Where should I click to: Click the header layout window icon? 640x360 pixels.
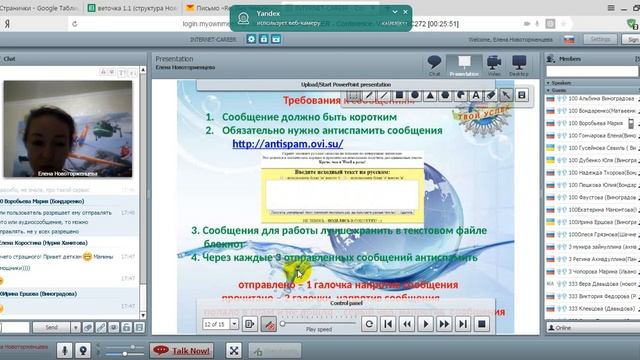tap(276, 39)
